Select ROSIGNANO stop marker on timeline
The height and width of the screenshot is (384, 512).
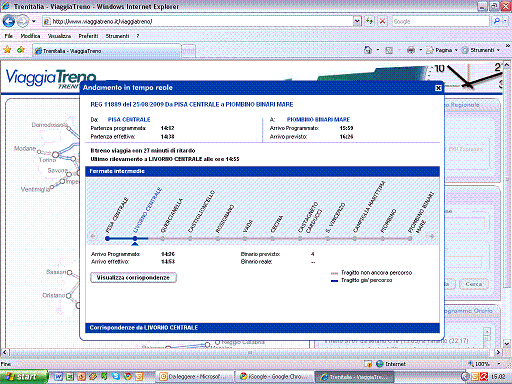(217, 238)
